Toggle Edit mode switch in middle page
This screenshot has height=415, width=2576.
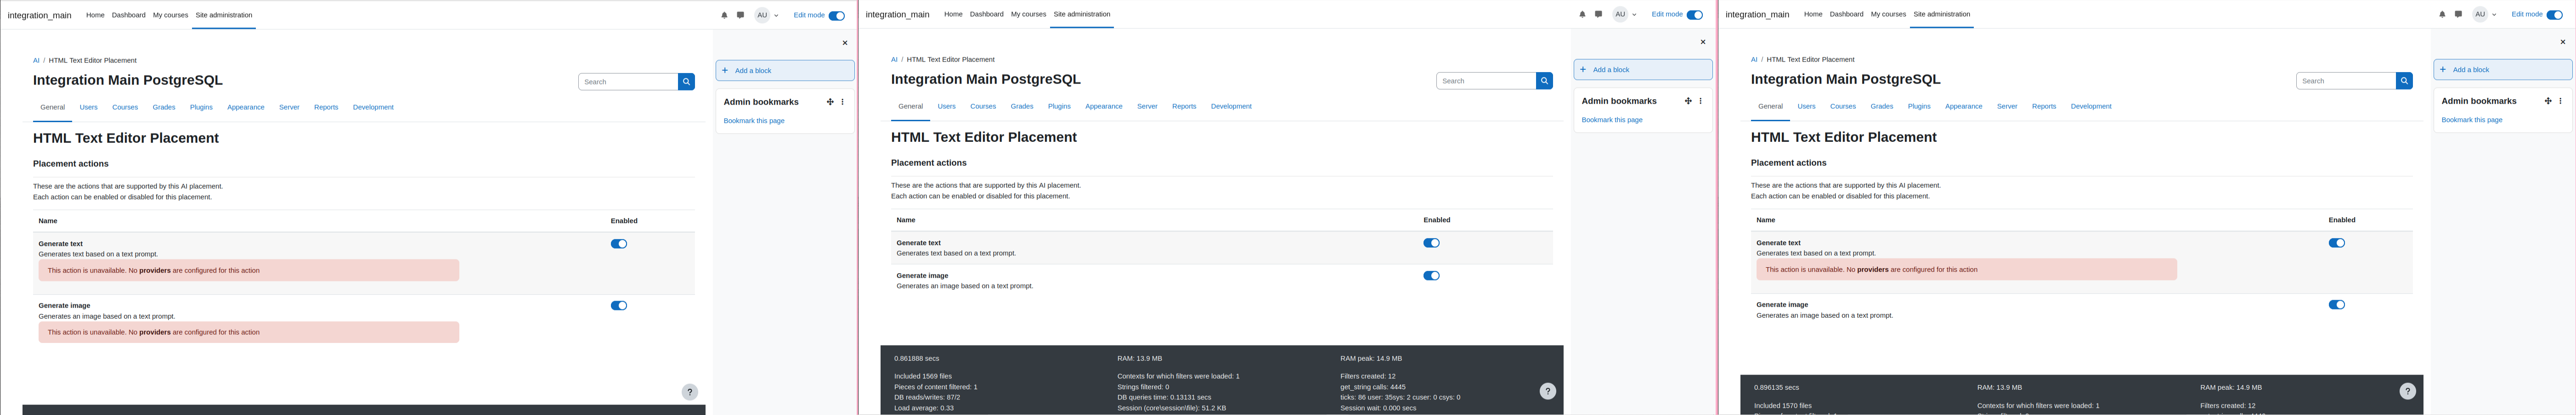pos(1695,15)
